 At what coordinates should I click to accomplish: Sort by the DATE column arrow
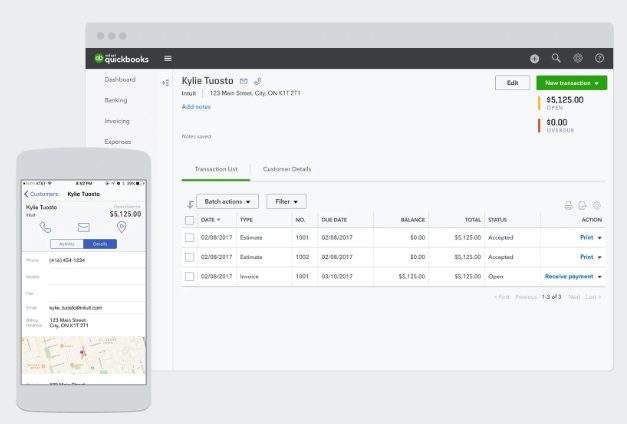[x=218, y=220]
